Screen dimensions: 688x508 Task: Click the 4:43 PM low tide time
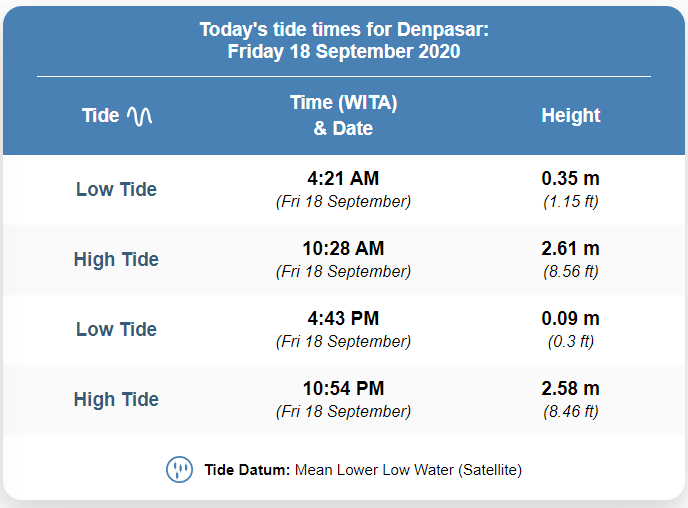click(x=343, y=318)
